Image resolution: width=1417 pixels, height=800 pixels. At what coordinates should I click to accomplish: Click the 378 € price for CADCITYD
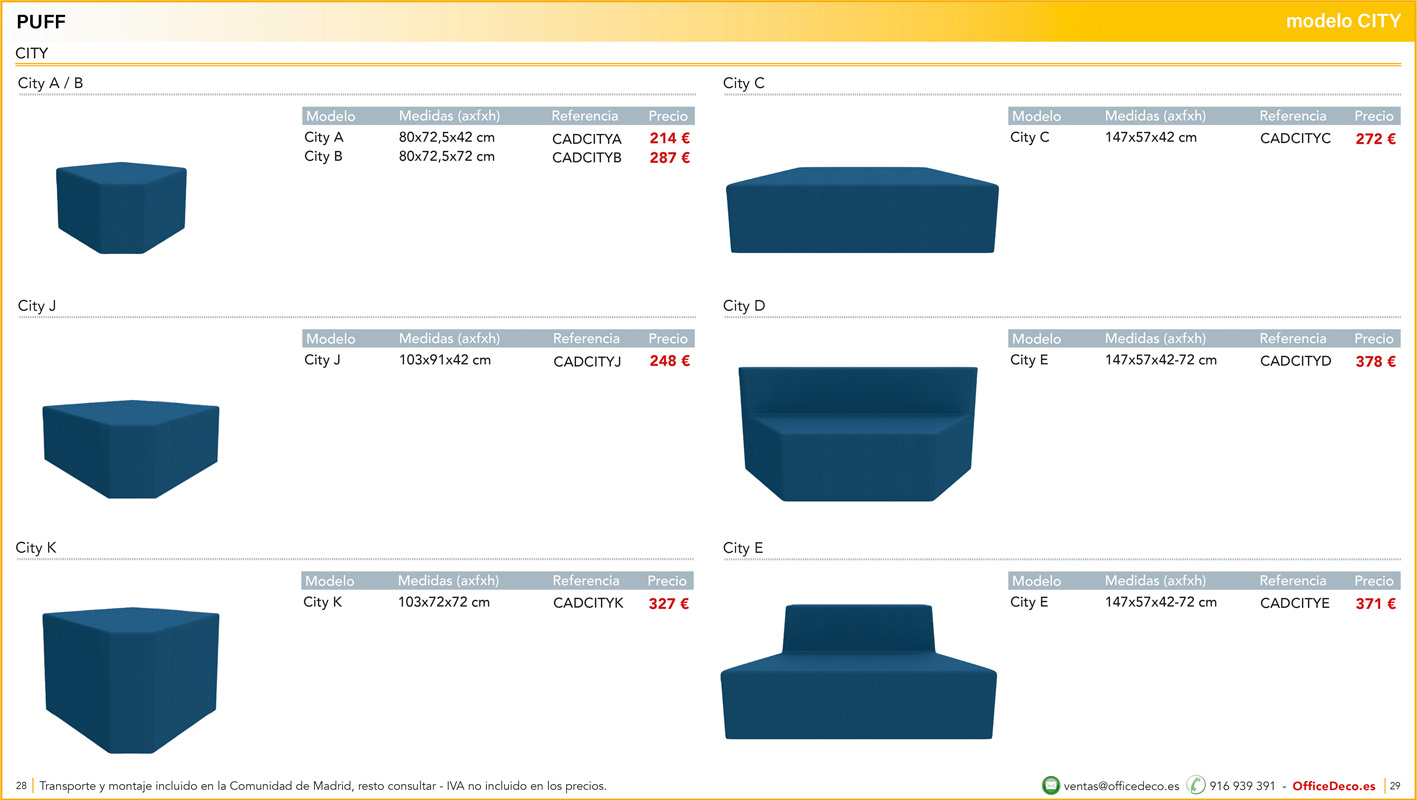1375,362
